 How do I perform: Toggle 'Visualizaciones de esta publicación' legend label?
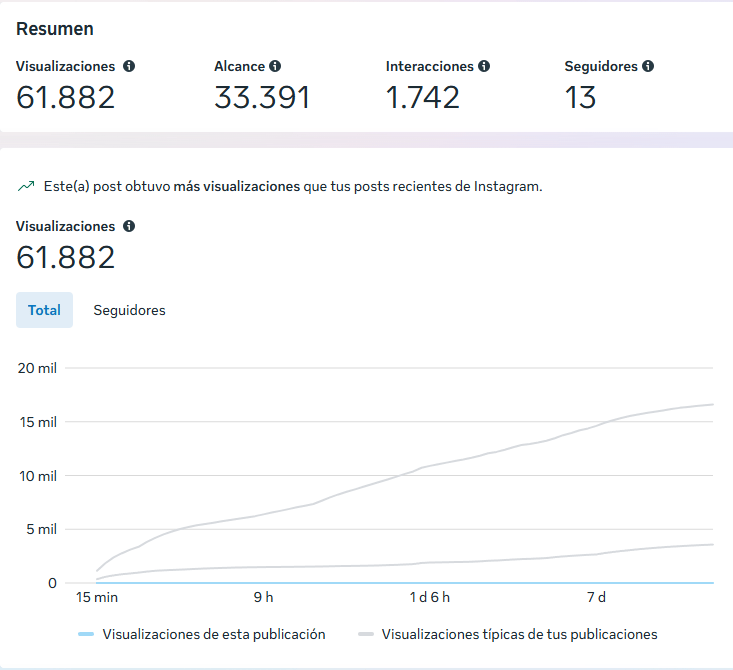[213, 634]
